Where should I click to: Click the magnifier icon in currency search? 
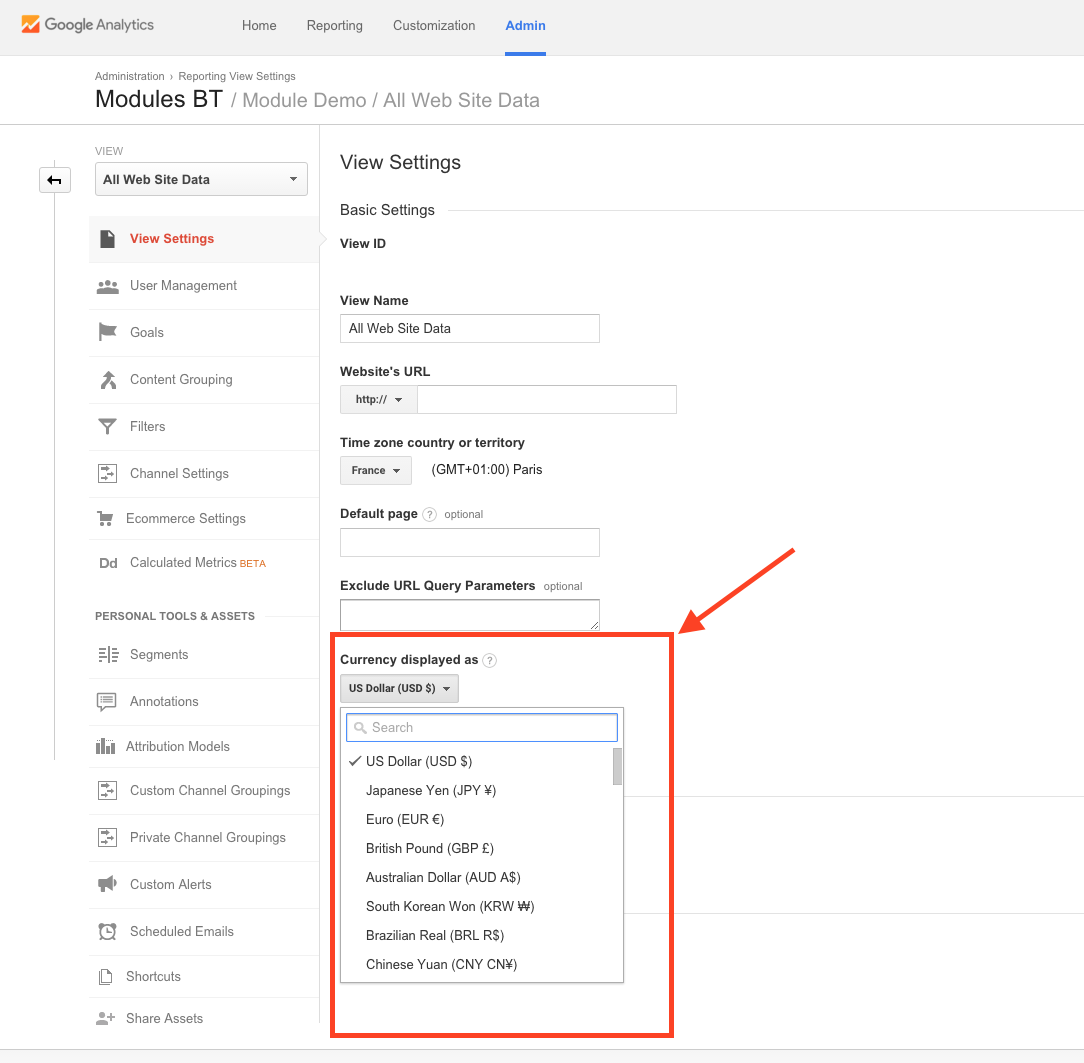[x=360, y=728]
